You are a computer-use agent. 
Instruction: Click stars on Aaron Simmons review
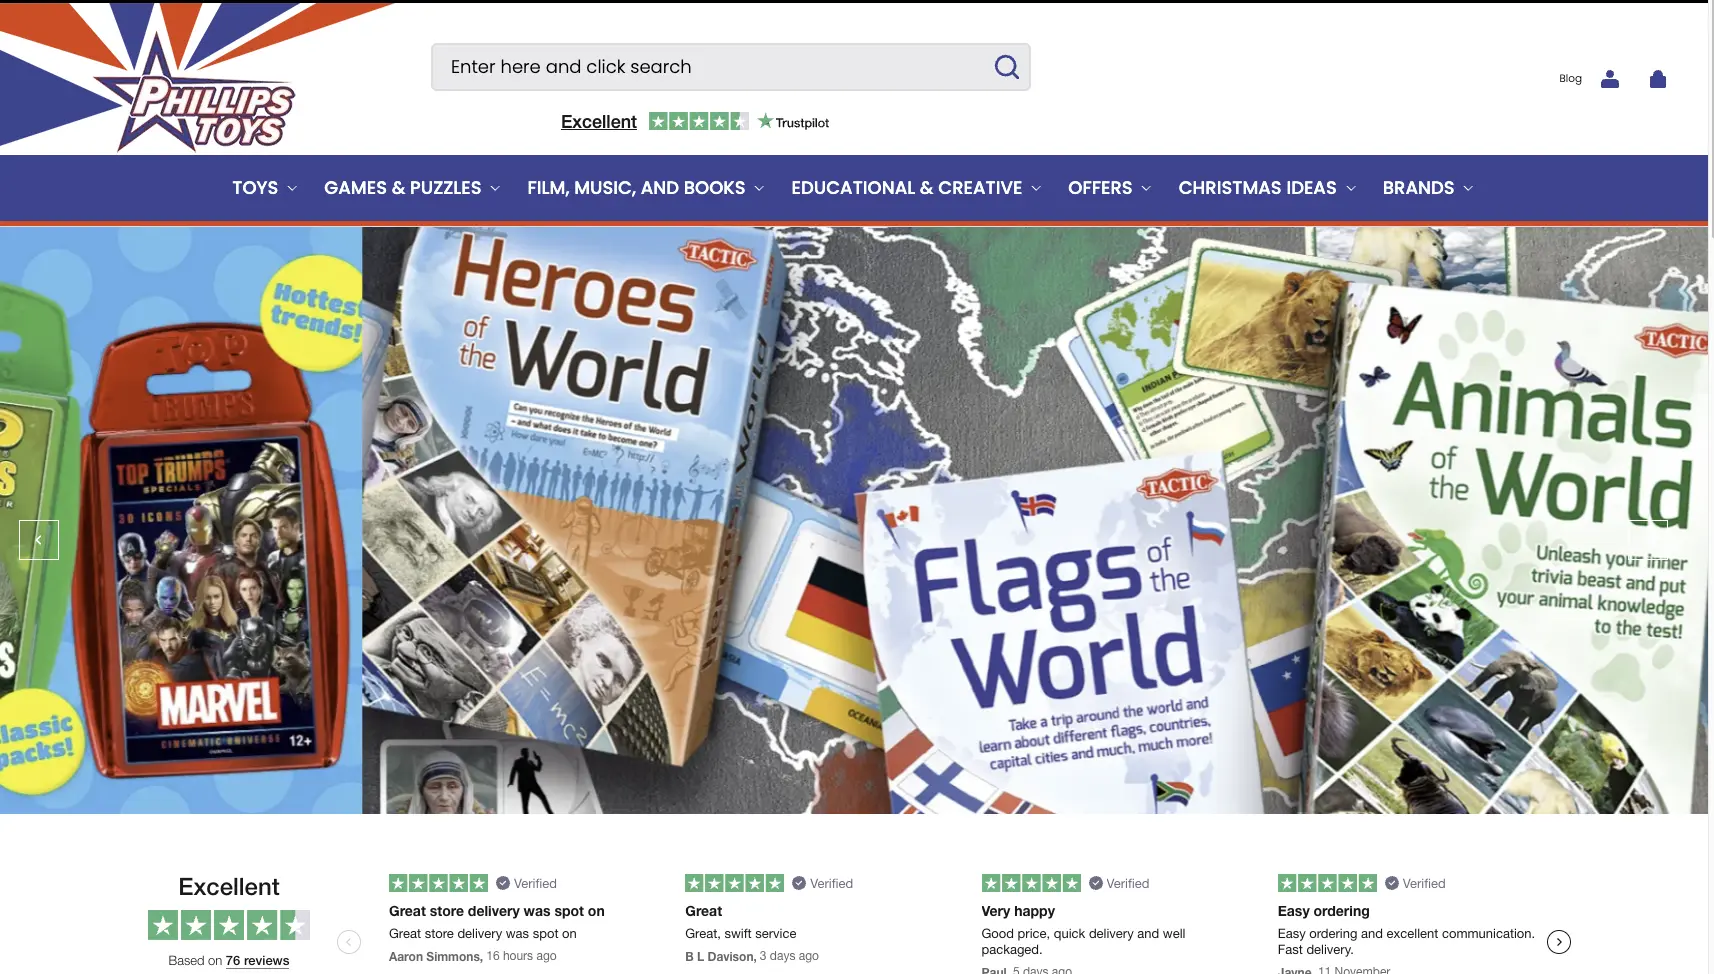pos(438,883)
